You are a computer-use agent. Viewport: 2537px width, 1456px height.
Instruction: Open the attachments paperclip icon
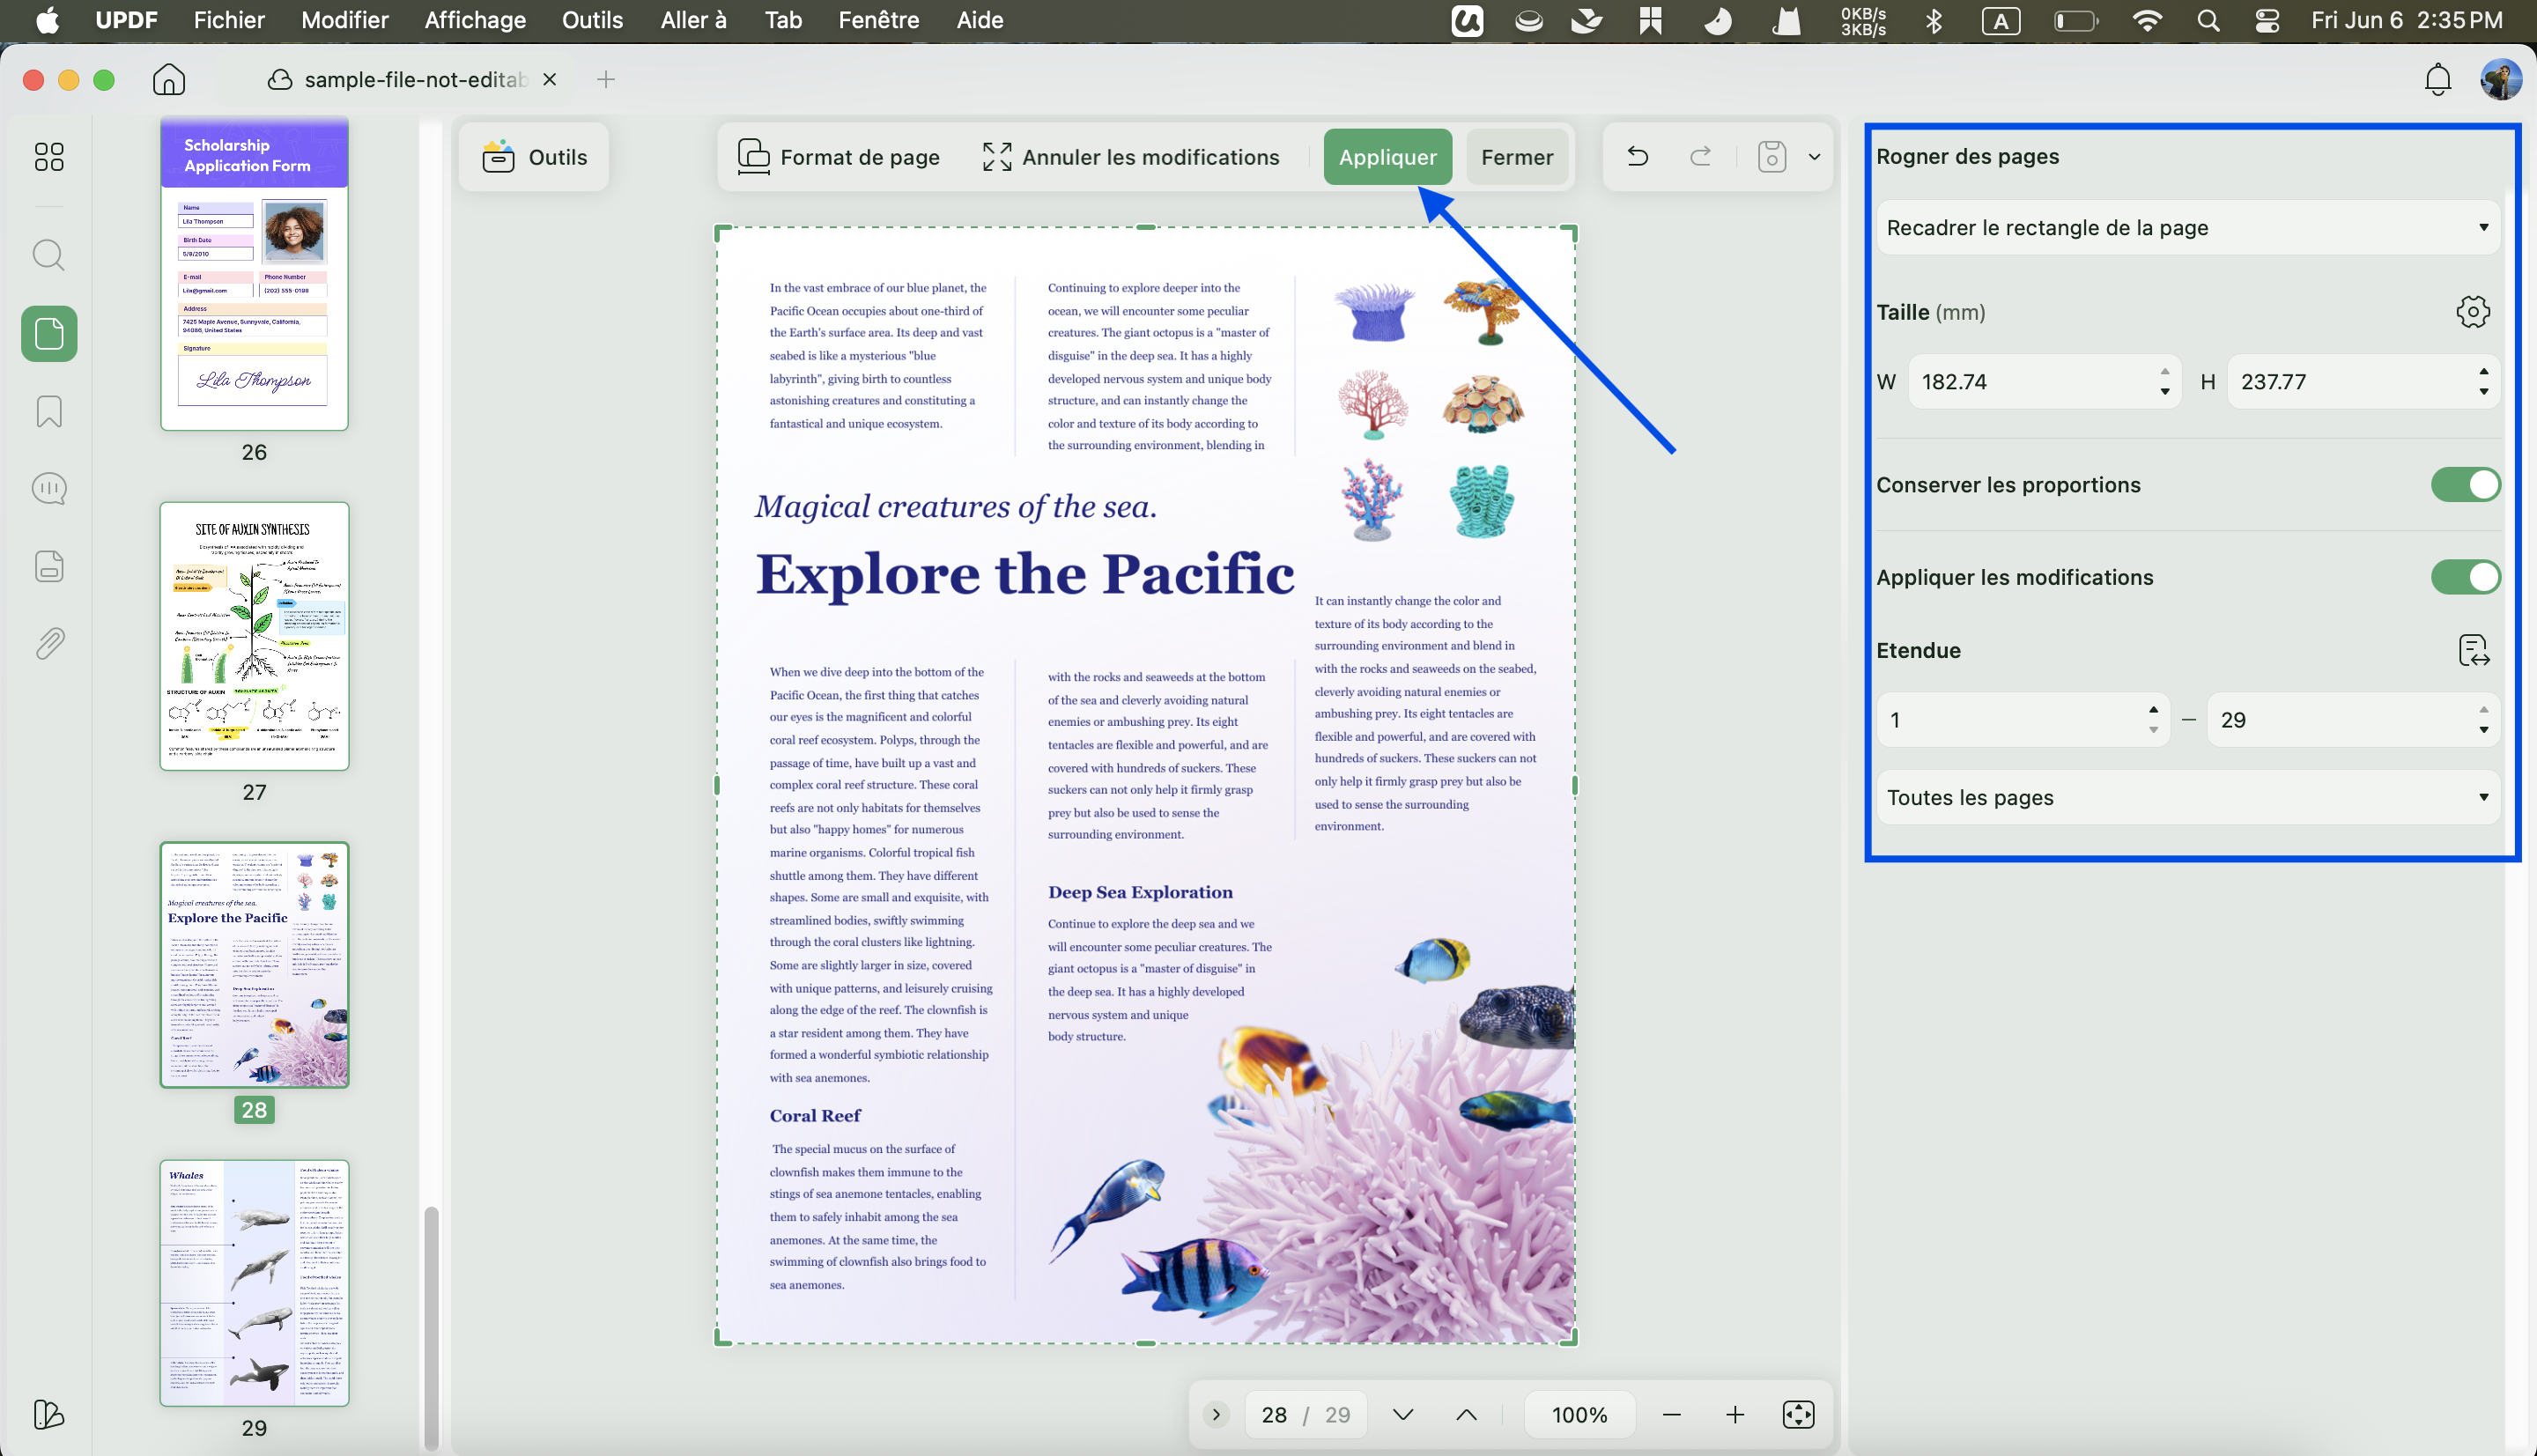pos(49,643)
